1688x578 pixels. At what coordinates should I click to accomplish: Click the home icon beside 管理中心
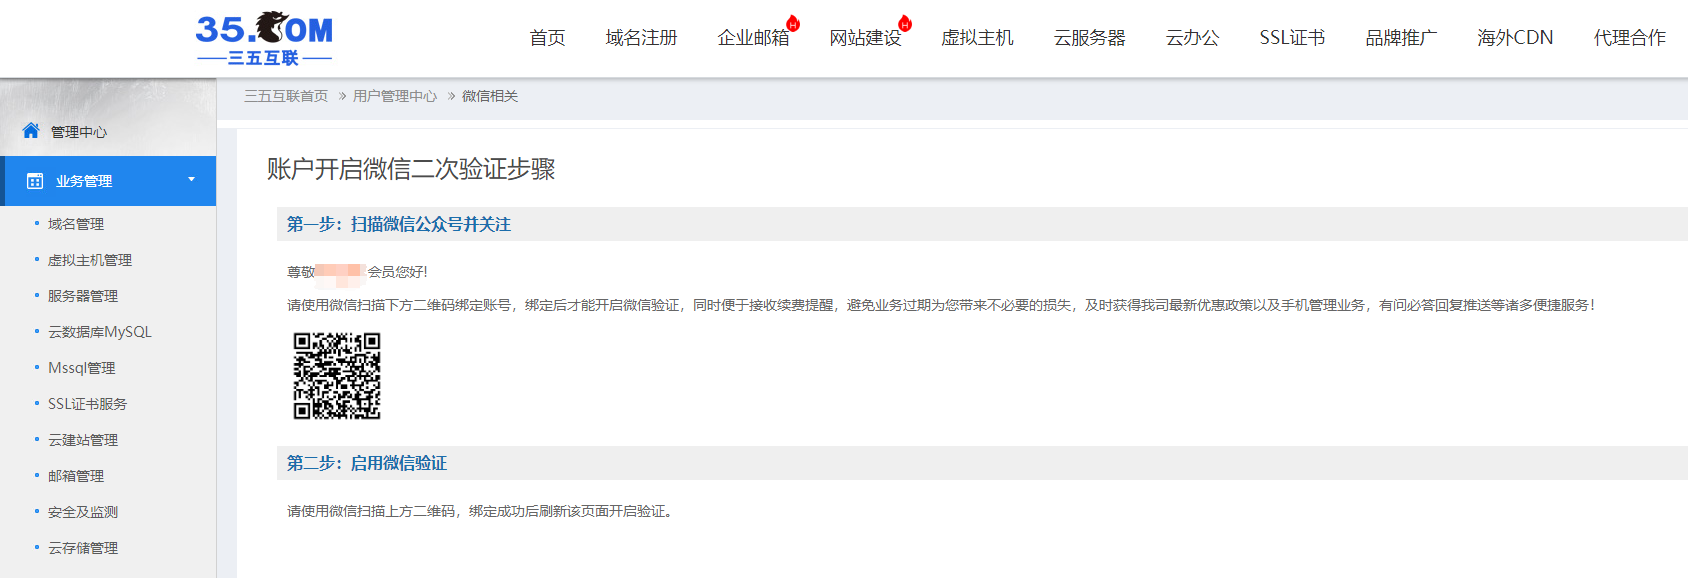tap(31, 131)
